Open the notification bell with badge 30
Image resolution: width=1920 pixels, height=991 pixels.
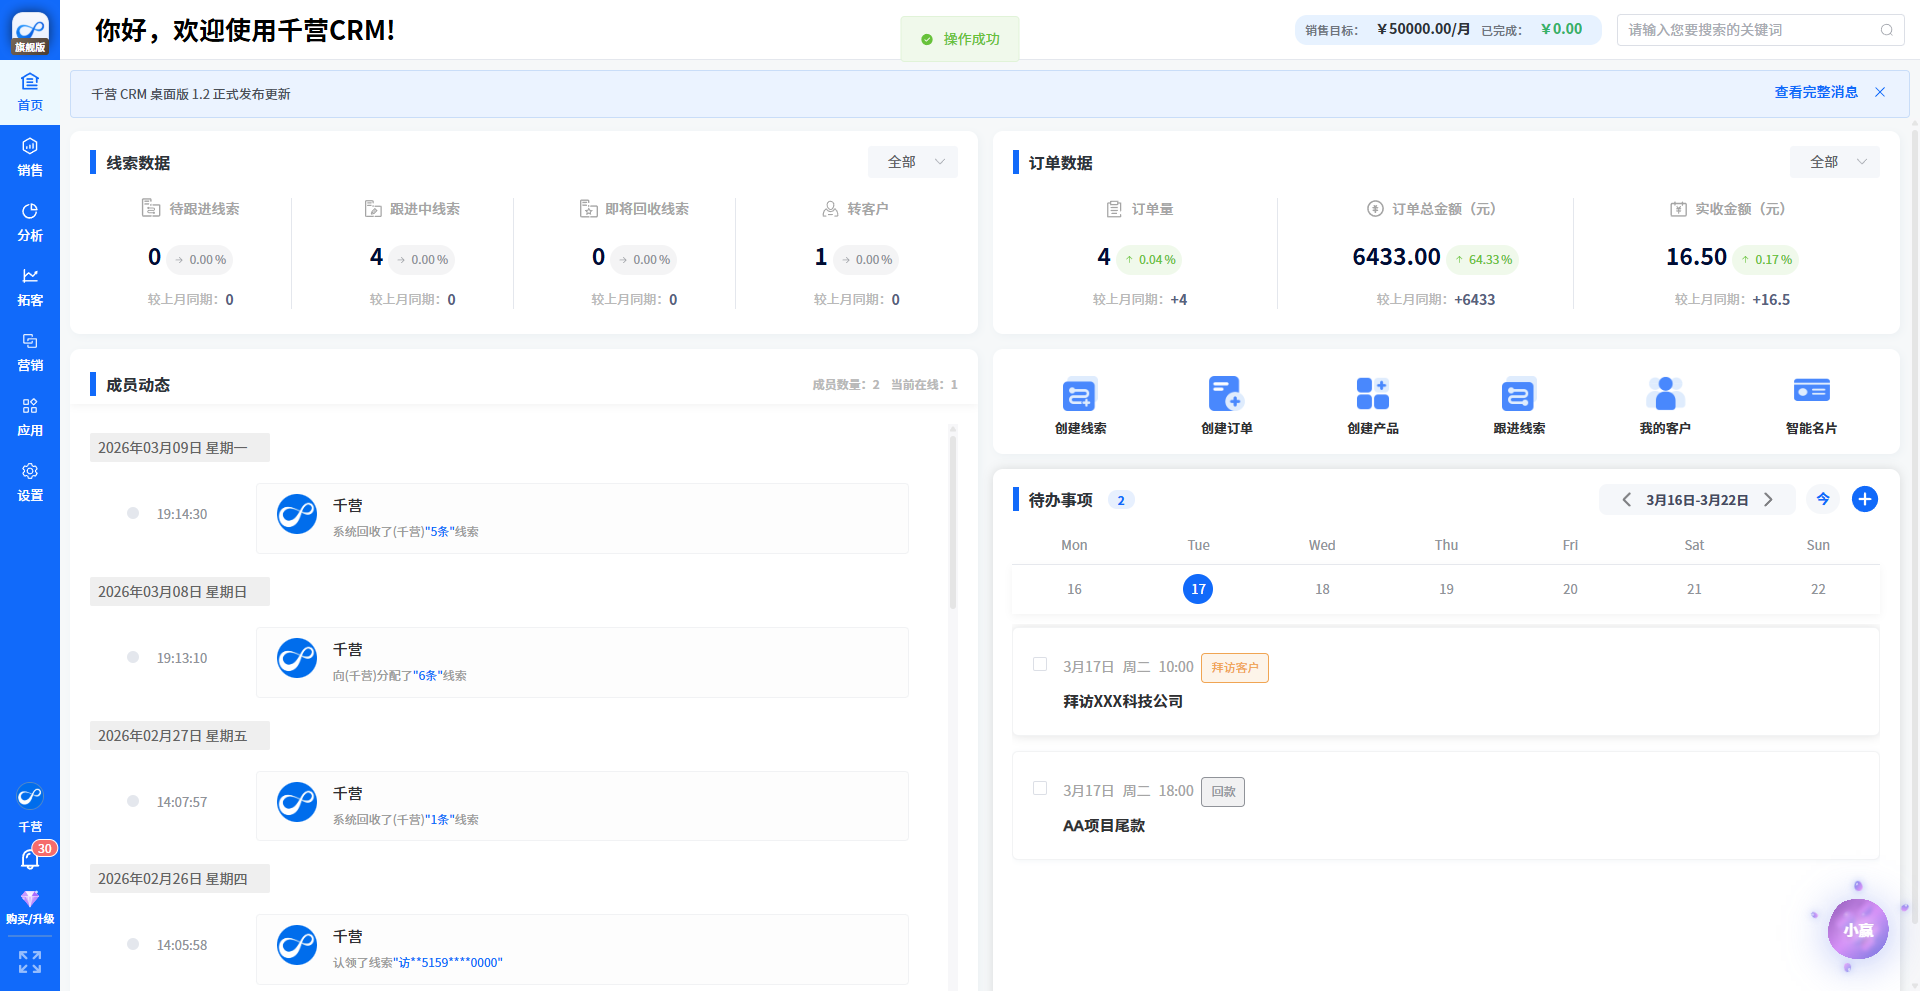tap(30, 859)
